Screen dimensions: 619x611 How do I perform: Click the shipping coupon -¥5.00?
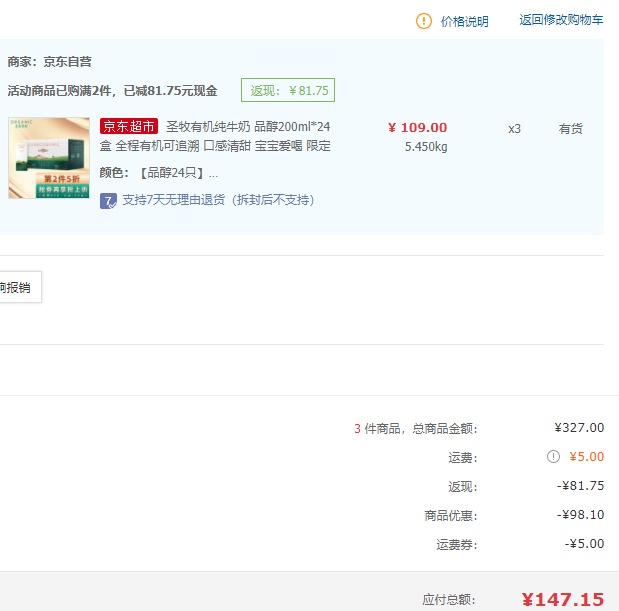584,544
